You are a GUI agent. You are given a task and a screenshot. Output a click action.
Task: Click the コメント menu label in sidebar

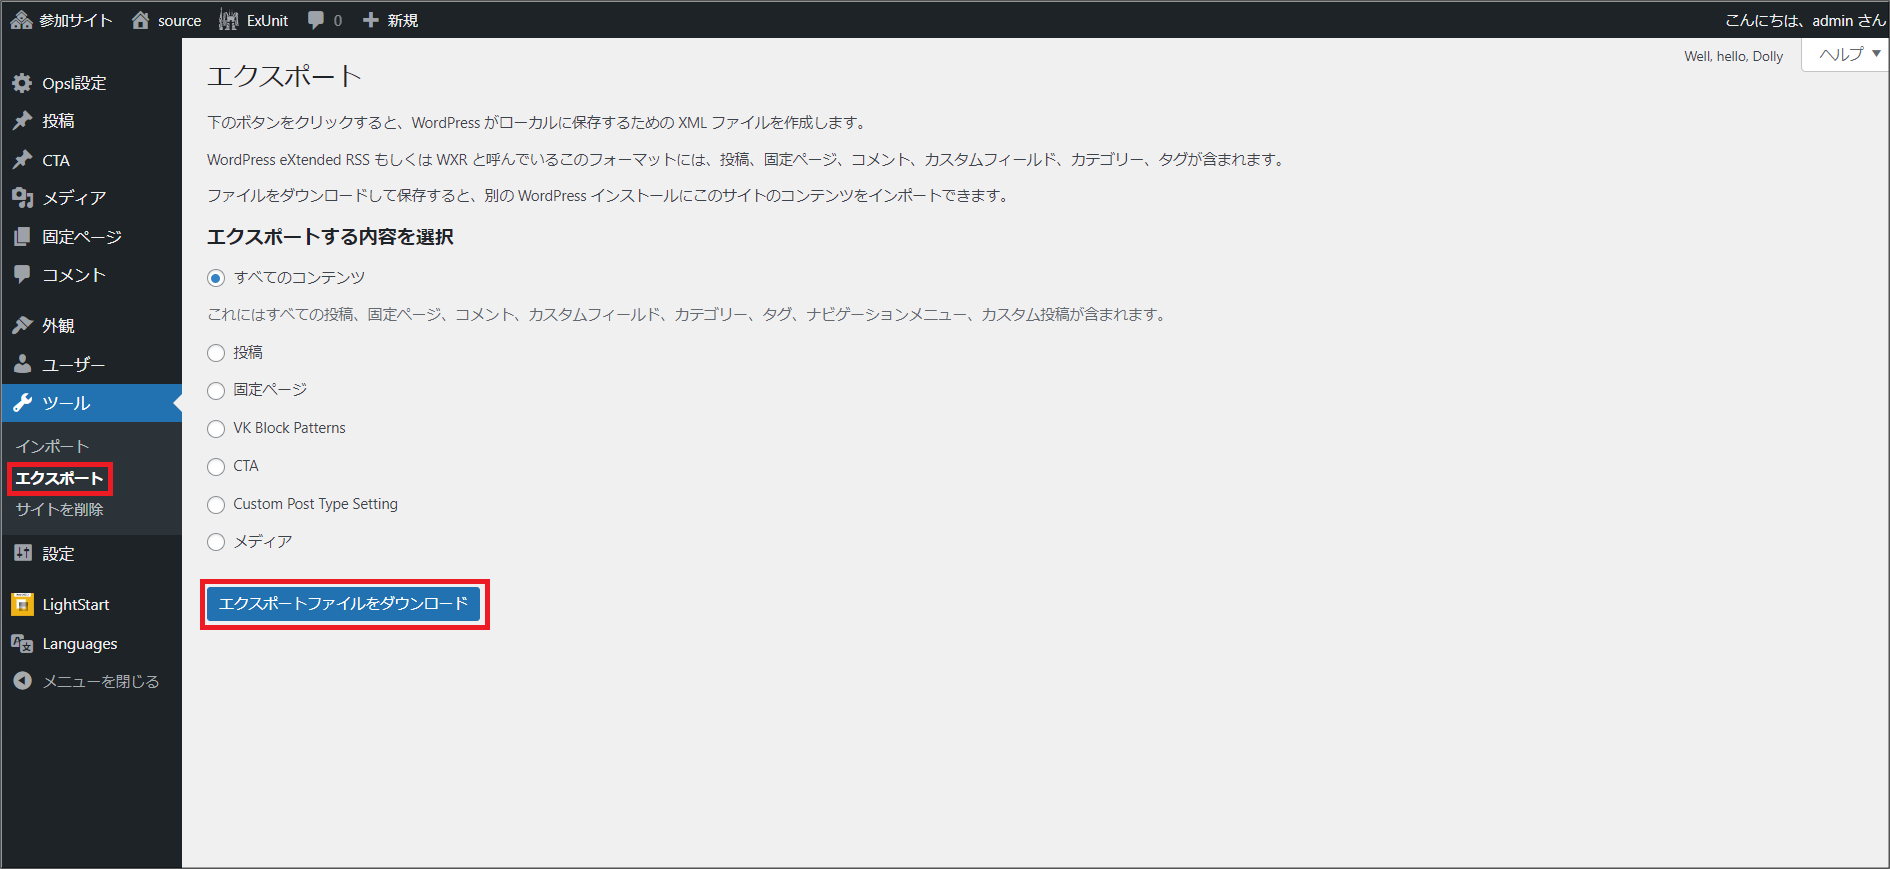pos(74,274)
